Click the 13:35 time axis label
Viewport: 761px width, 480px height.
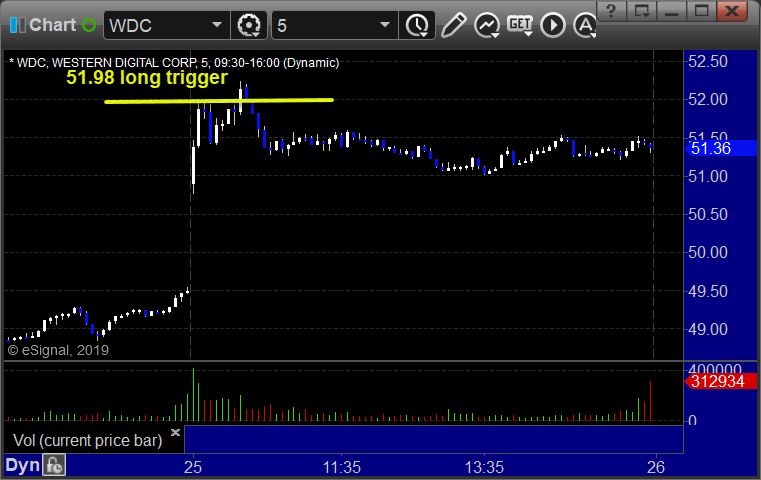[484, 467]
